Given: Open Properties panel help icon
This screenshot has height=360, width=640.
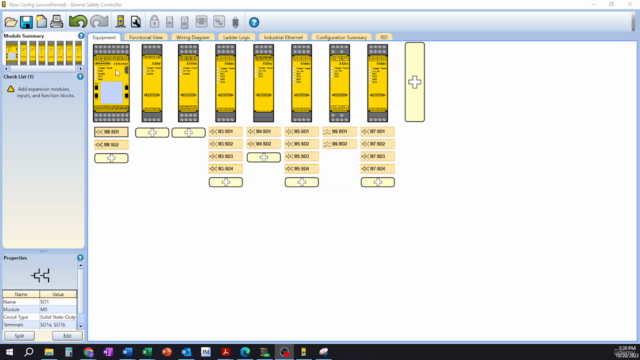Looking at the screenshot, I should (80, 258).
